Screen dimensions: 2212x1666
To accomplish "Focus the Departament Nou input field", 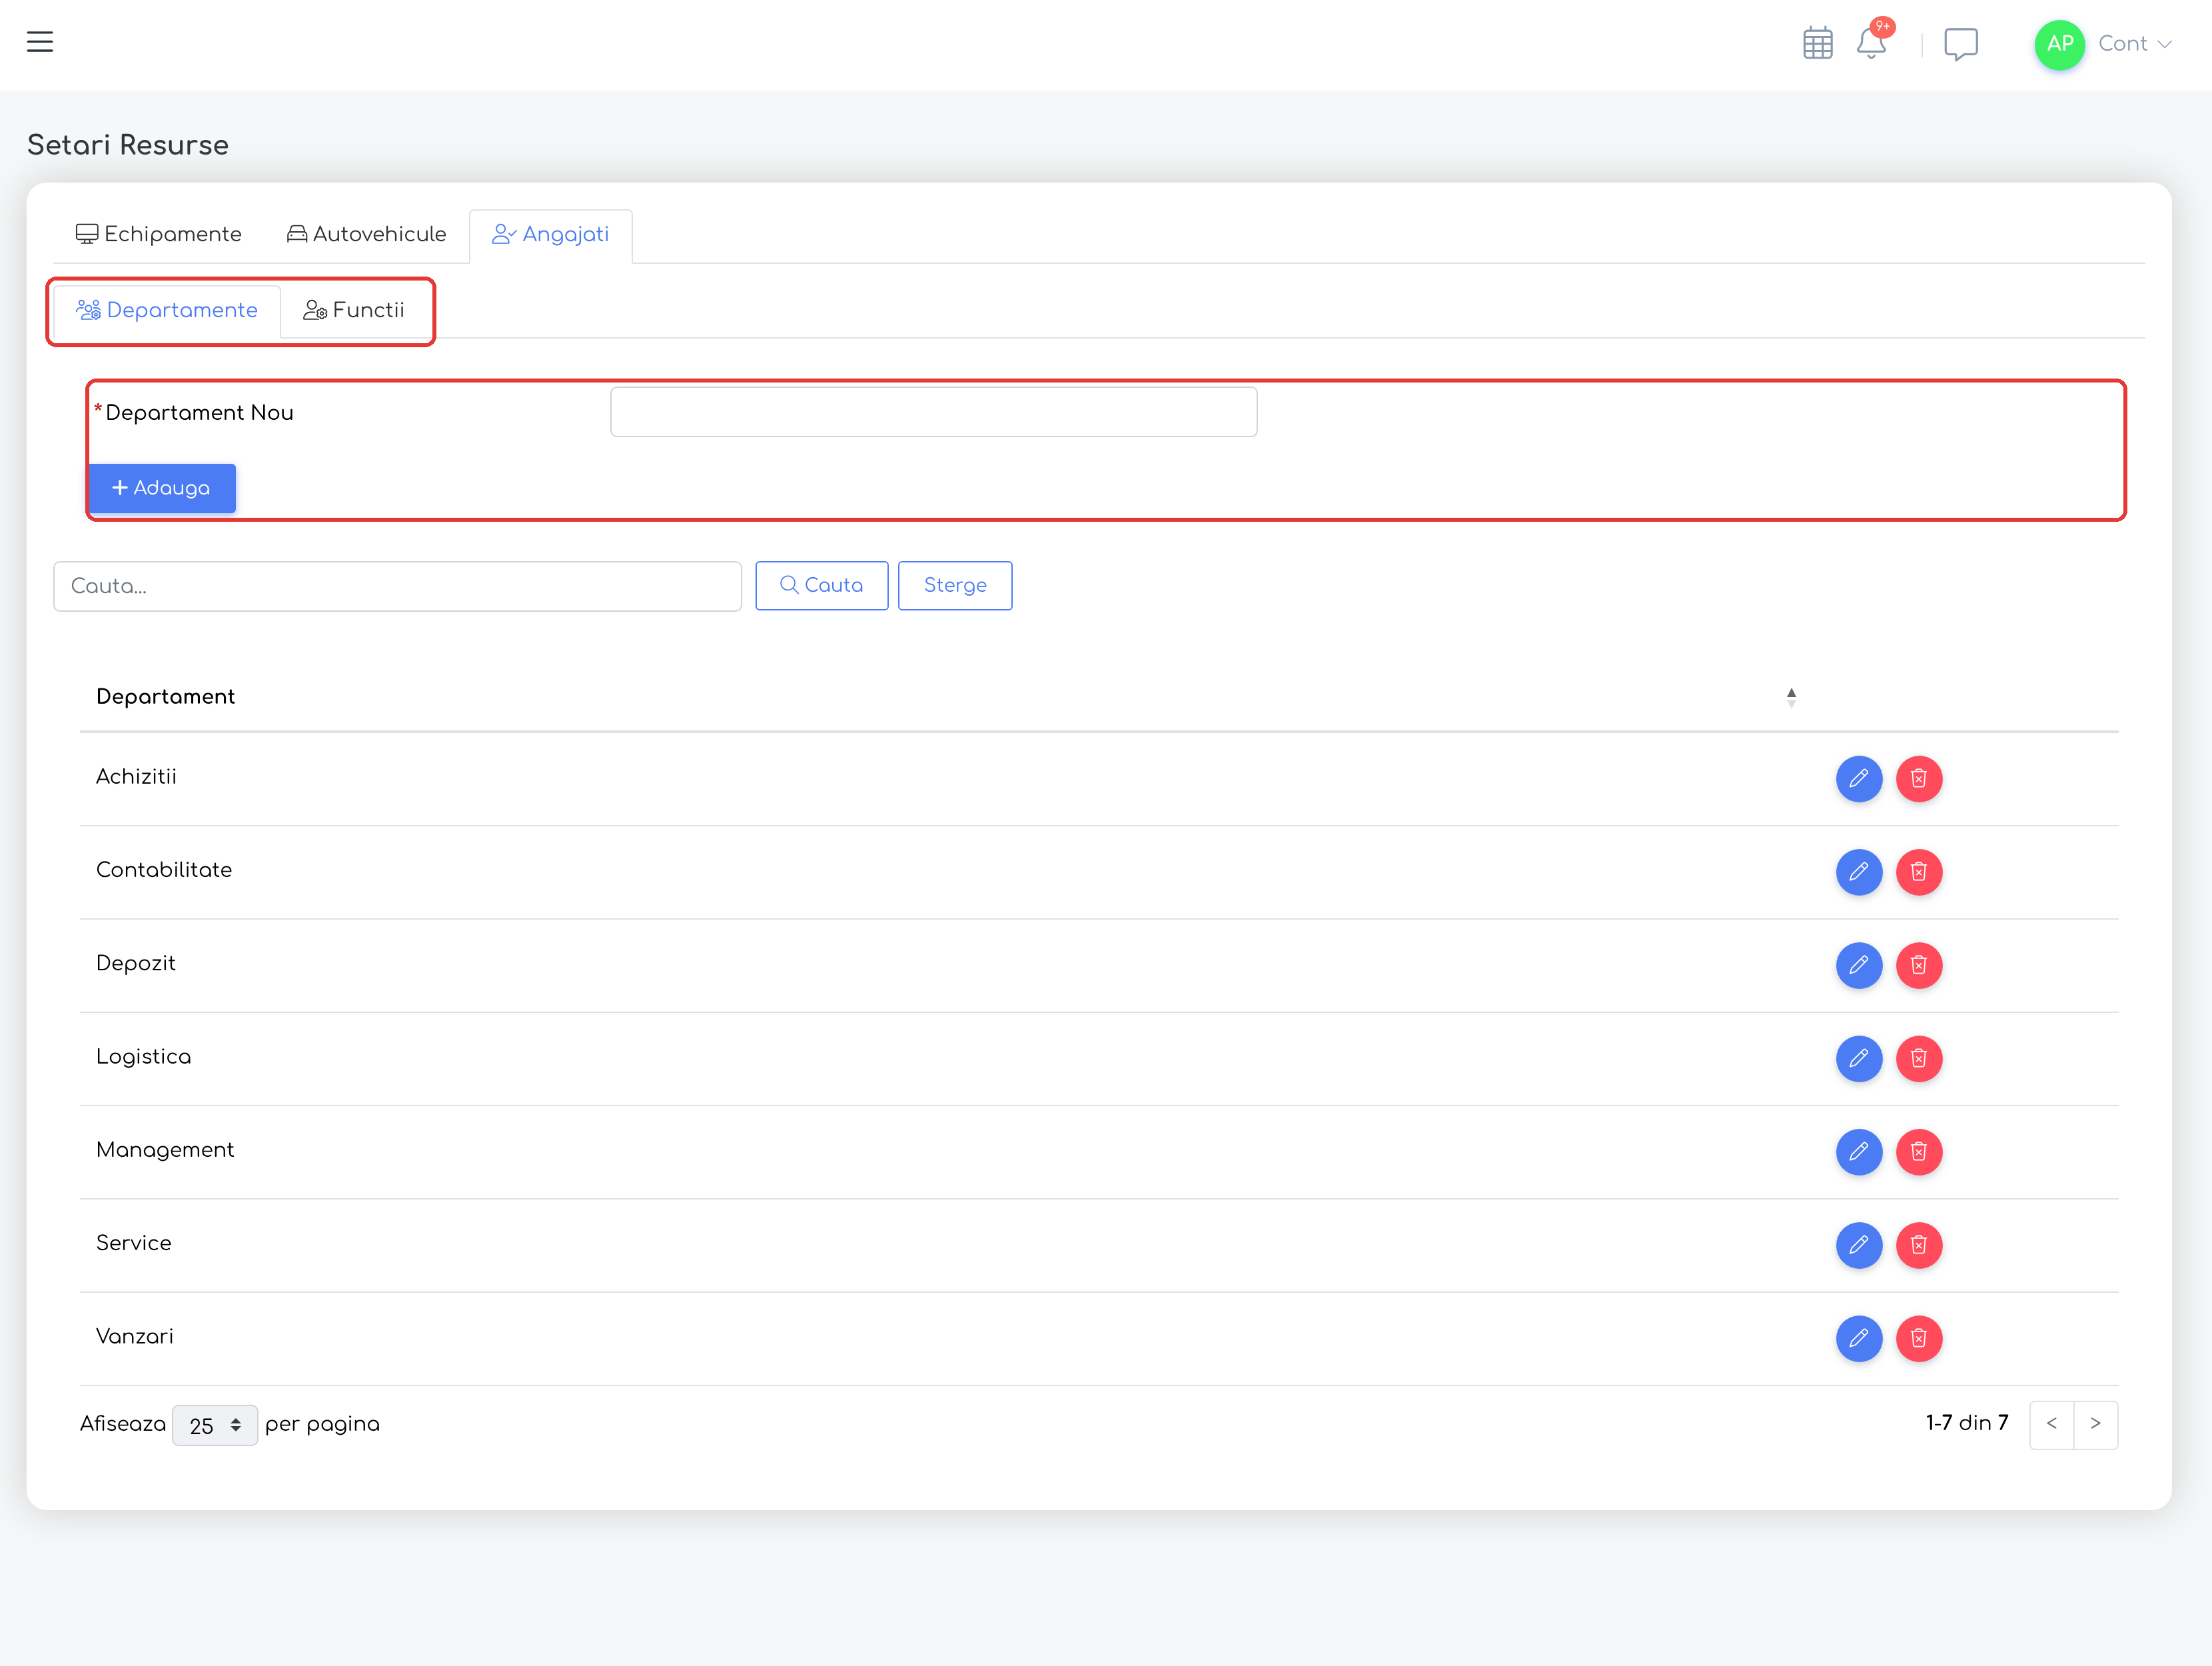I will point(933,412).
